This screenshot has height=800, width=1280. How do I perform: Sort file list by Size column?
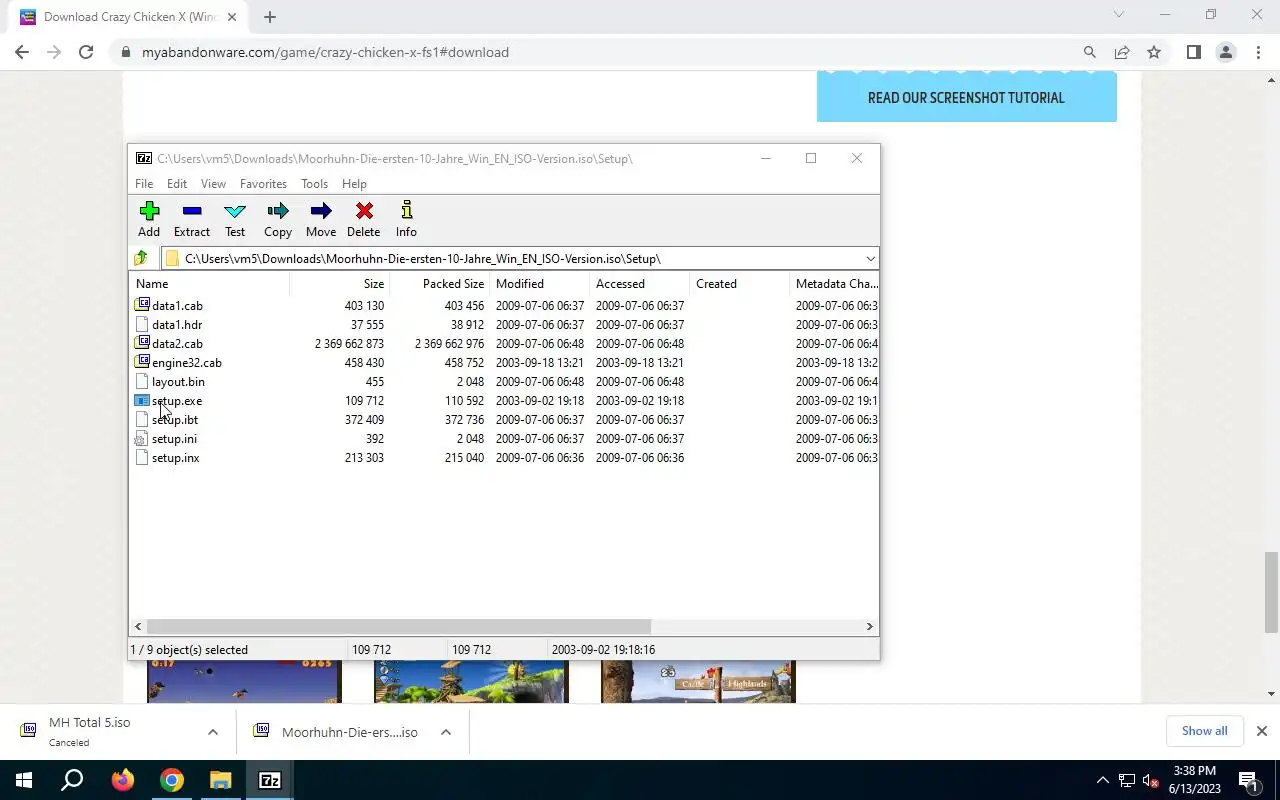pos(340,284)
